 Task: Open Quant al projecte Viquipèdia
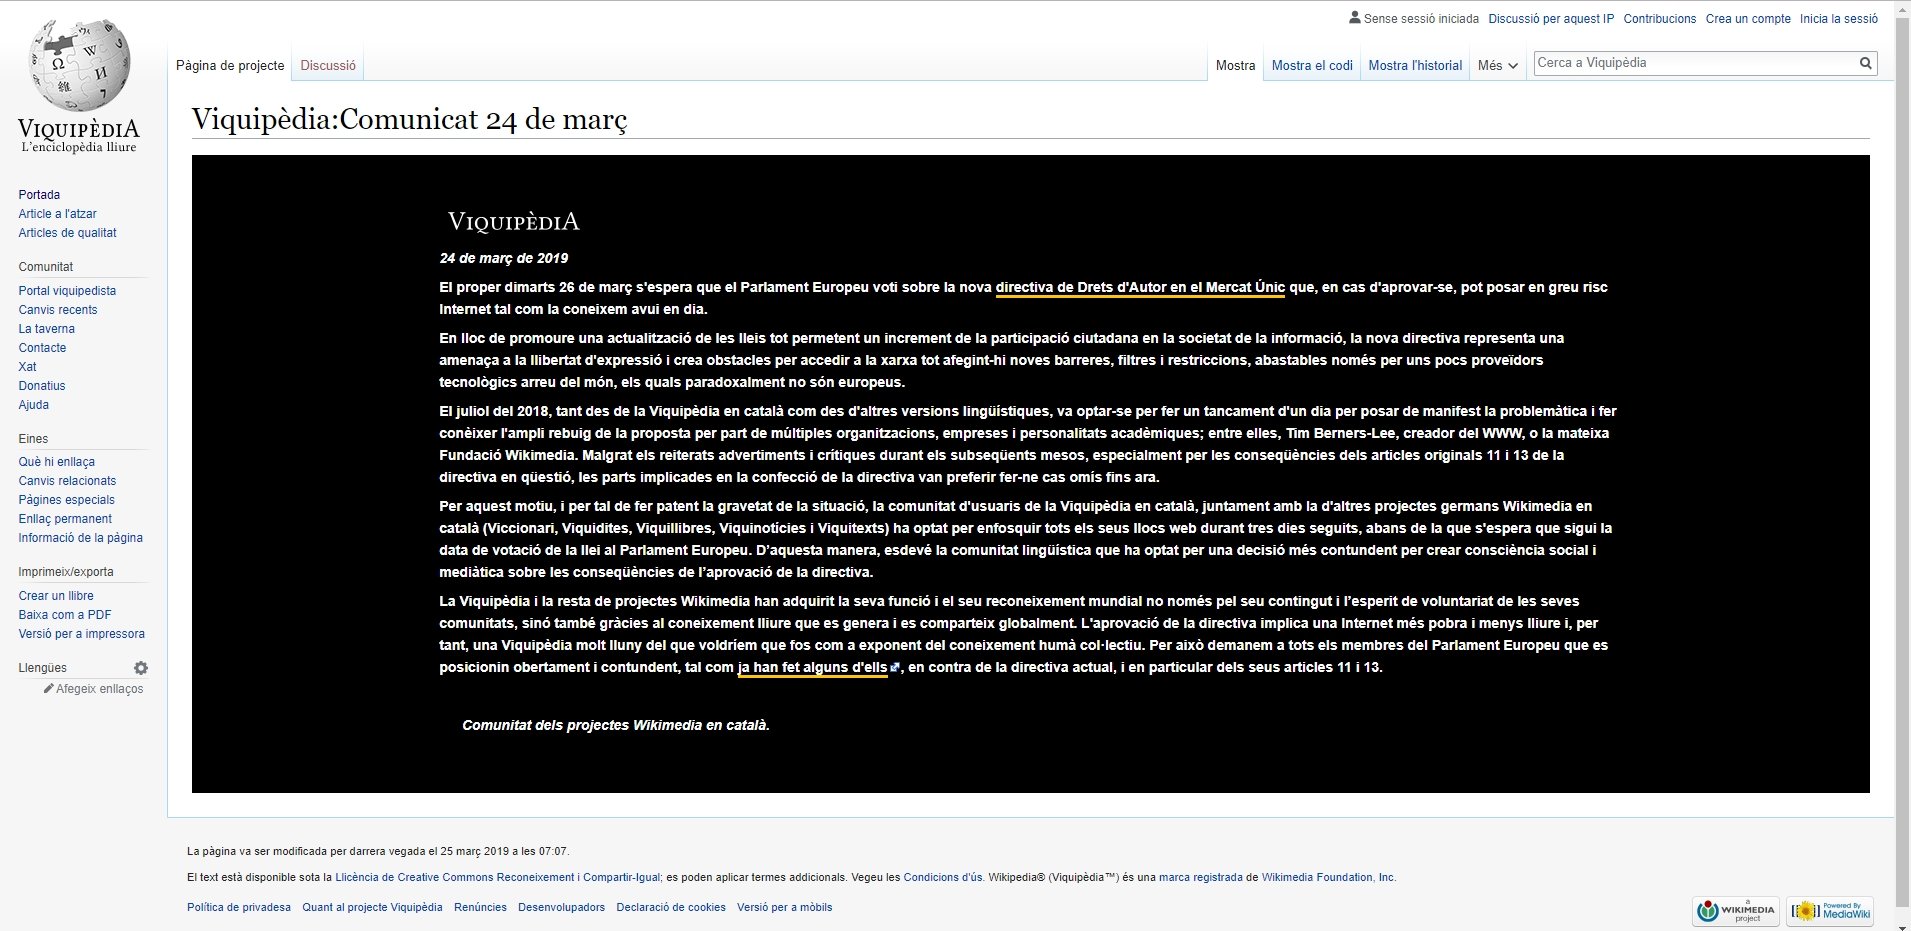pyautogui.click(x=372, y=908)
